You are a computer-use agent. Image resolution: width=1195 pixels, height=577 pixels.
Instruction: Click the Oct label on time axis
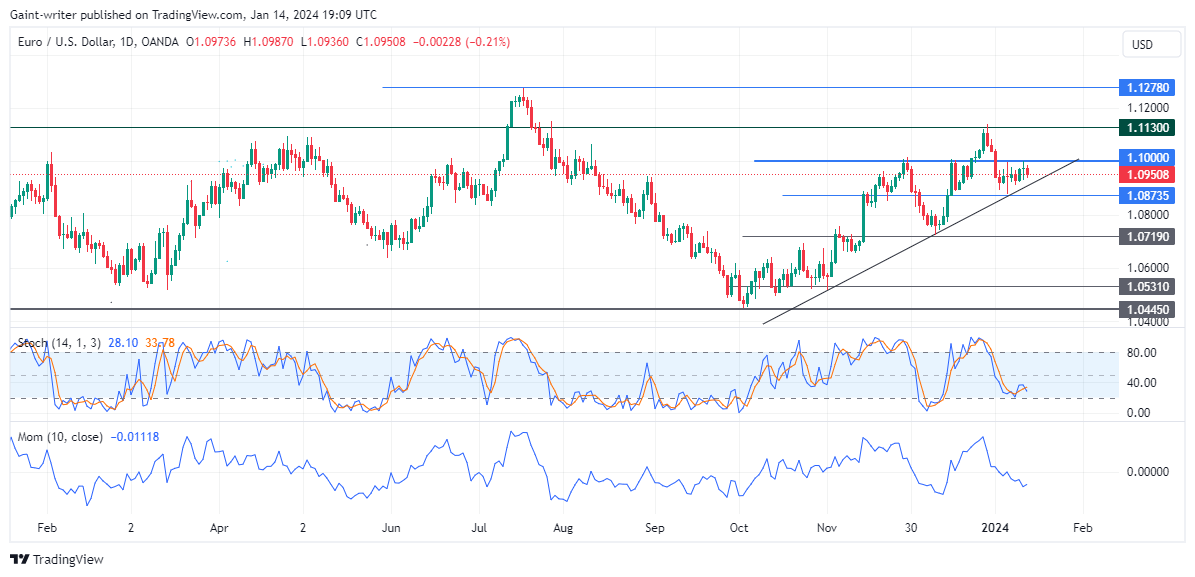[x=739, y=527]
